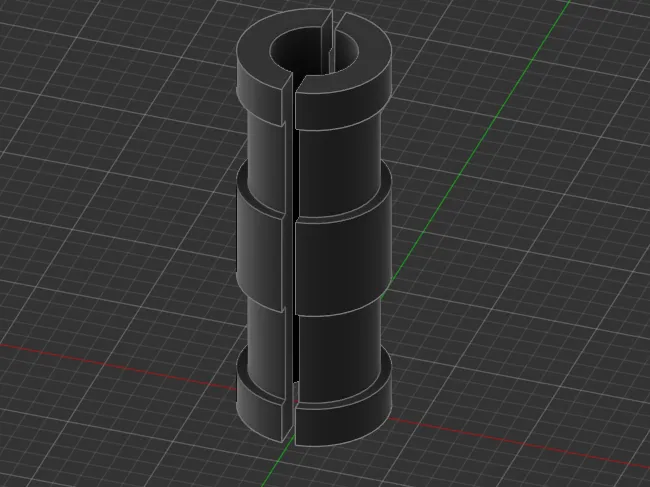Click the red axis line left of model
The height and width of the screenshot is (487, 650).
[118, 366]
